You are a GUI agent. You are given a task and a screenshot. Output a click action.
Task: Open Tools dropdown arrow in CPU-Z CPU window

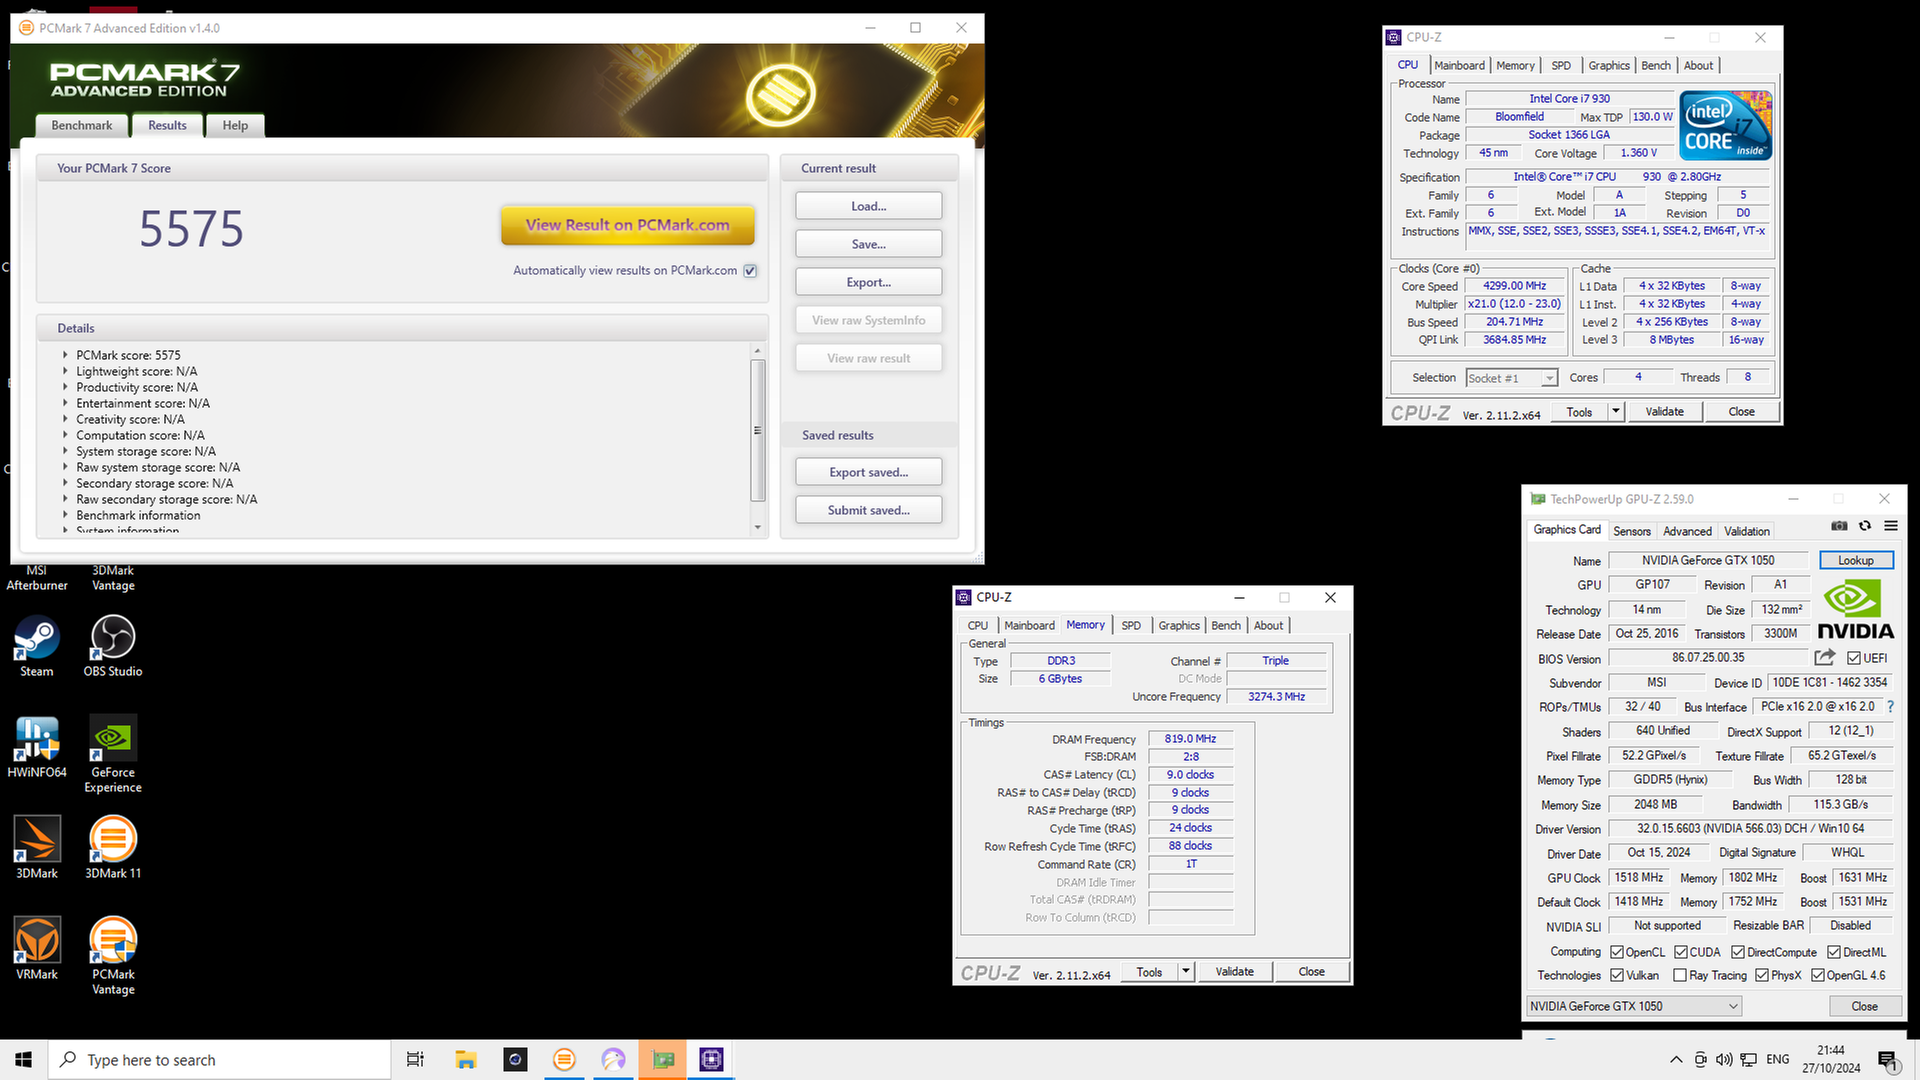coord(1615,411)
